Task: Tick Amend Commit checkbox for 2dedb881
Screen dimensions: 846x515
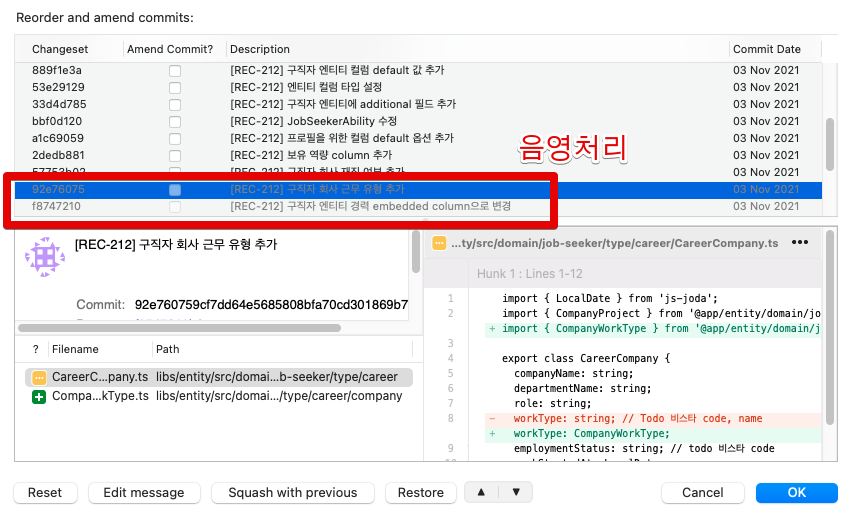Action: [x=175, y=156]
